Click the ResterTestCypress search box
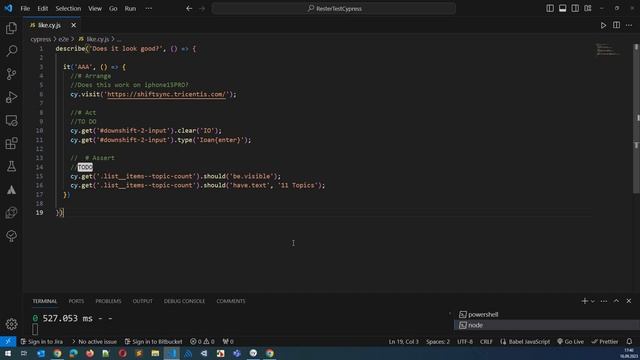 [333, 8]
